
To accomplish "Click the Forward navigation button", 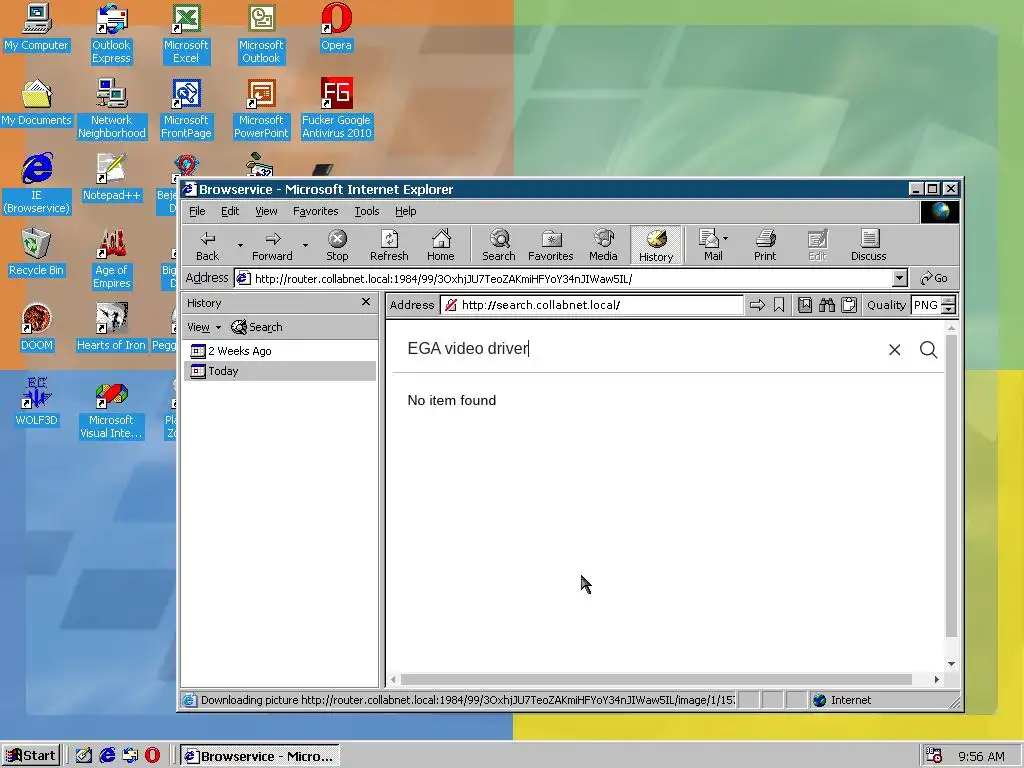I will tap(272, 246).
